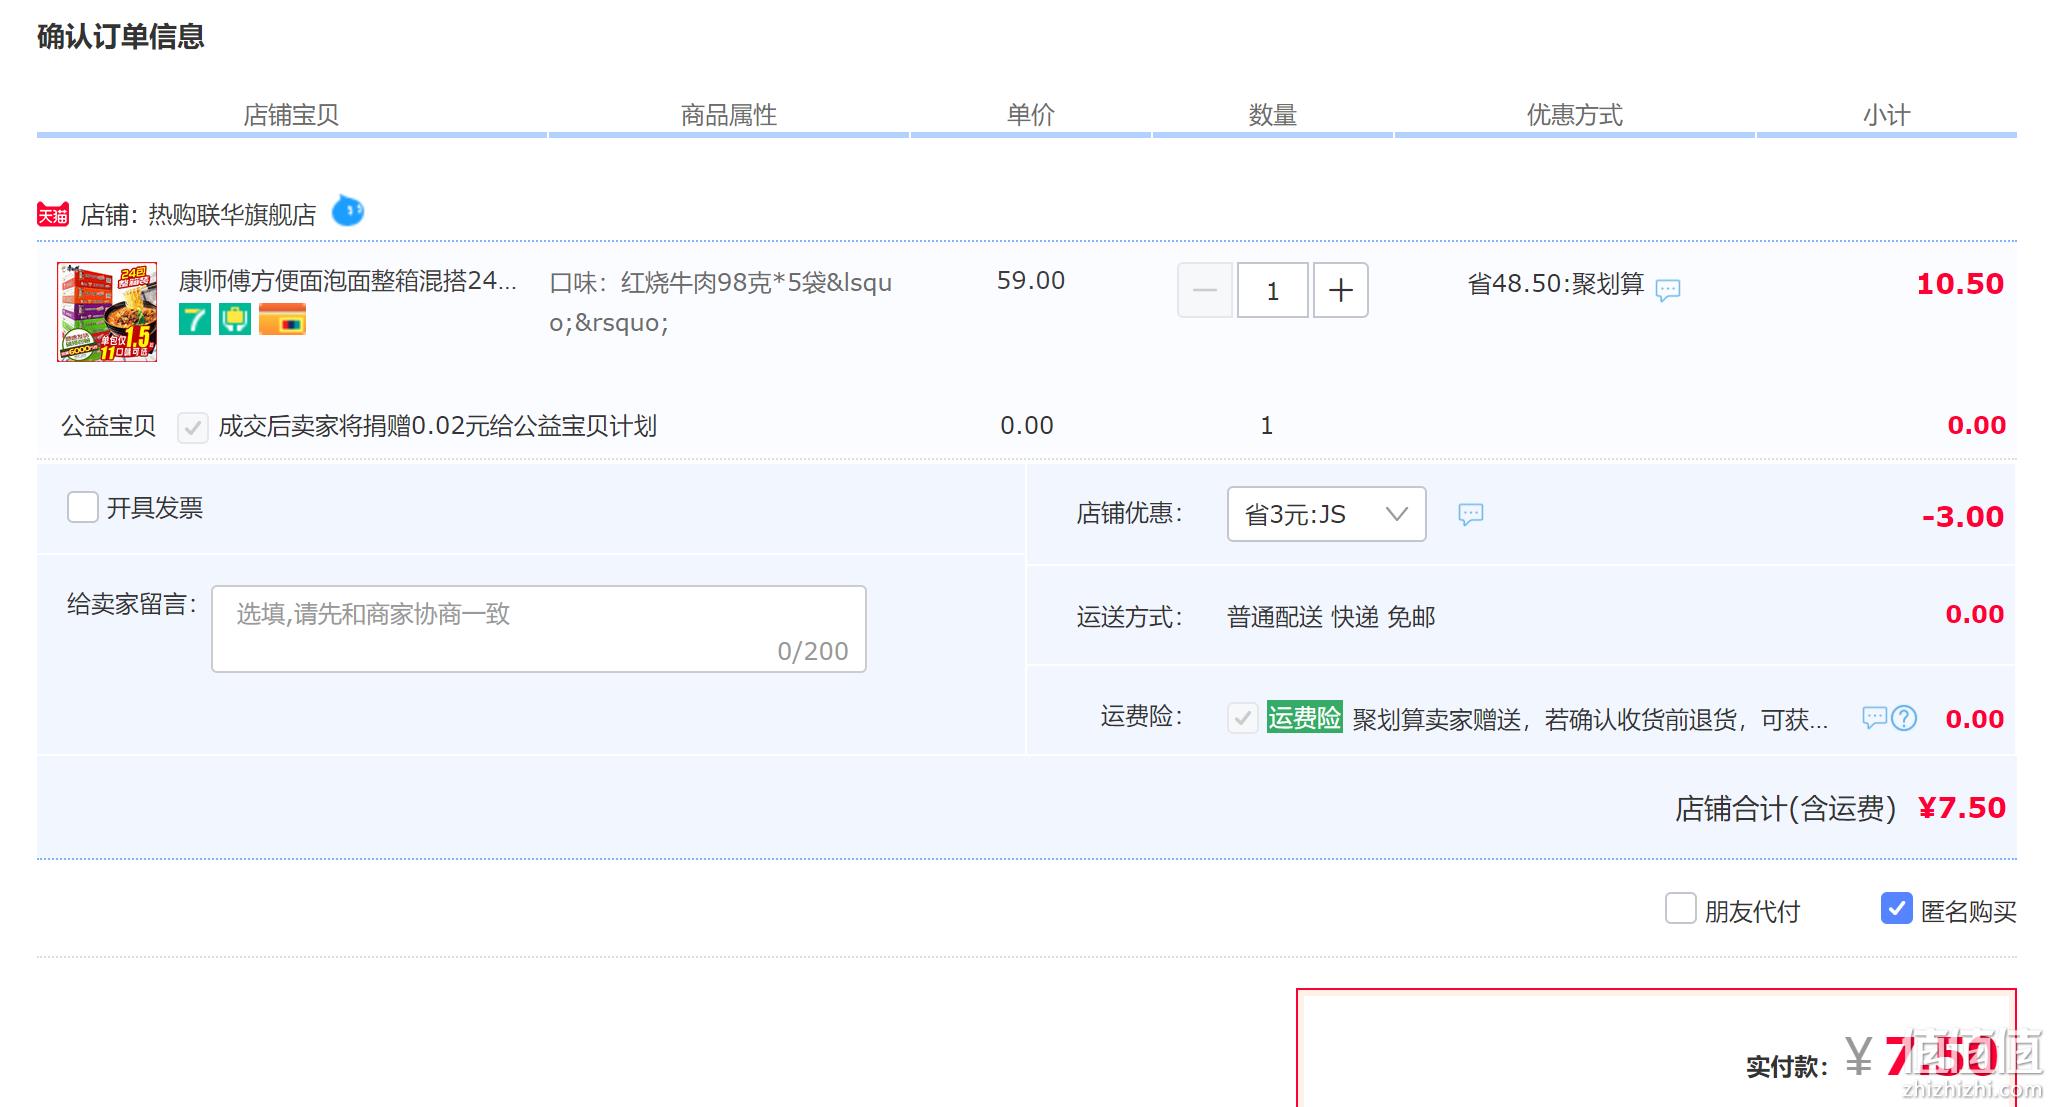This screenshot has height=1107, width=2052.
Task: Uncheck the 匿名购买 checkbox
Action: tap(1897, 908)
